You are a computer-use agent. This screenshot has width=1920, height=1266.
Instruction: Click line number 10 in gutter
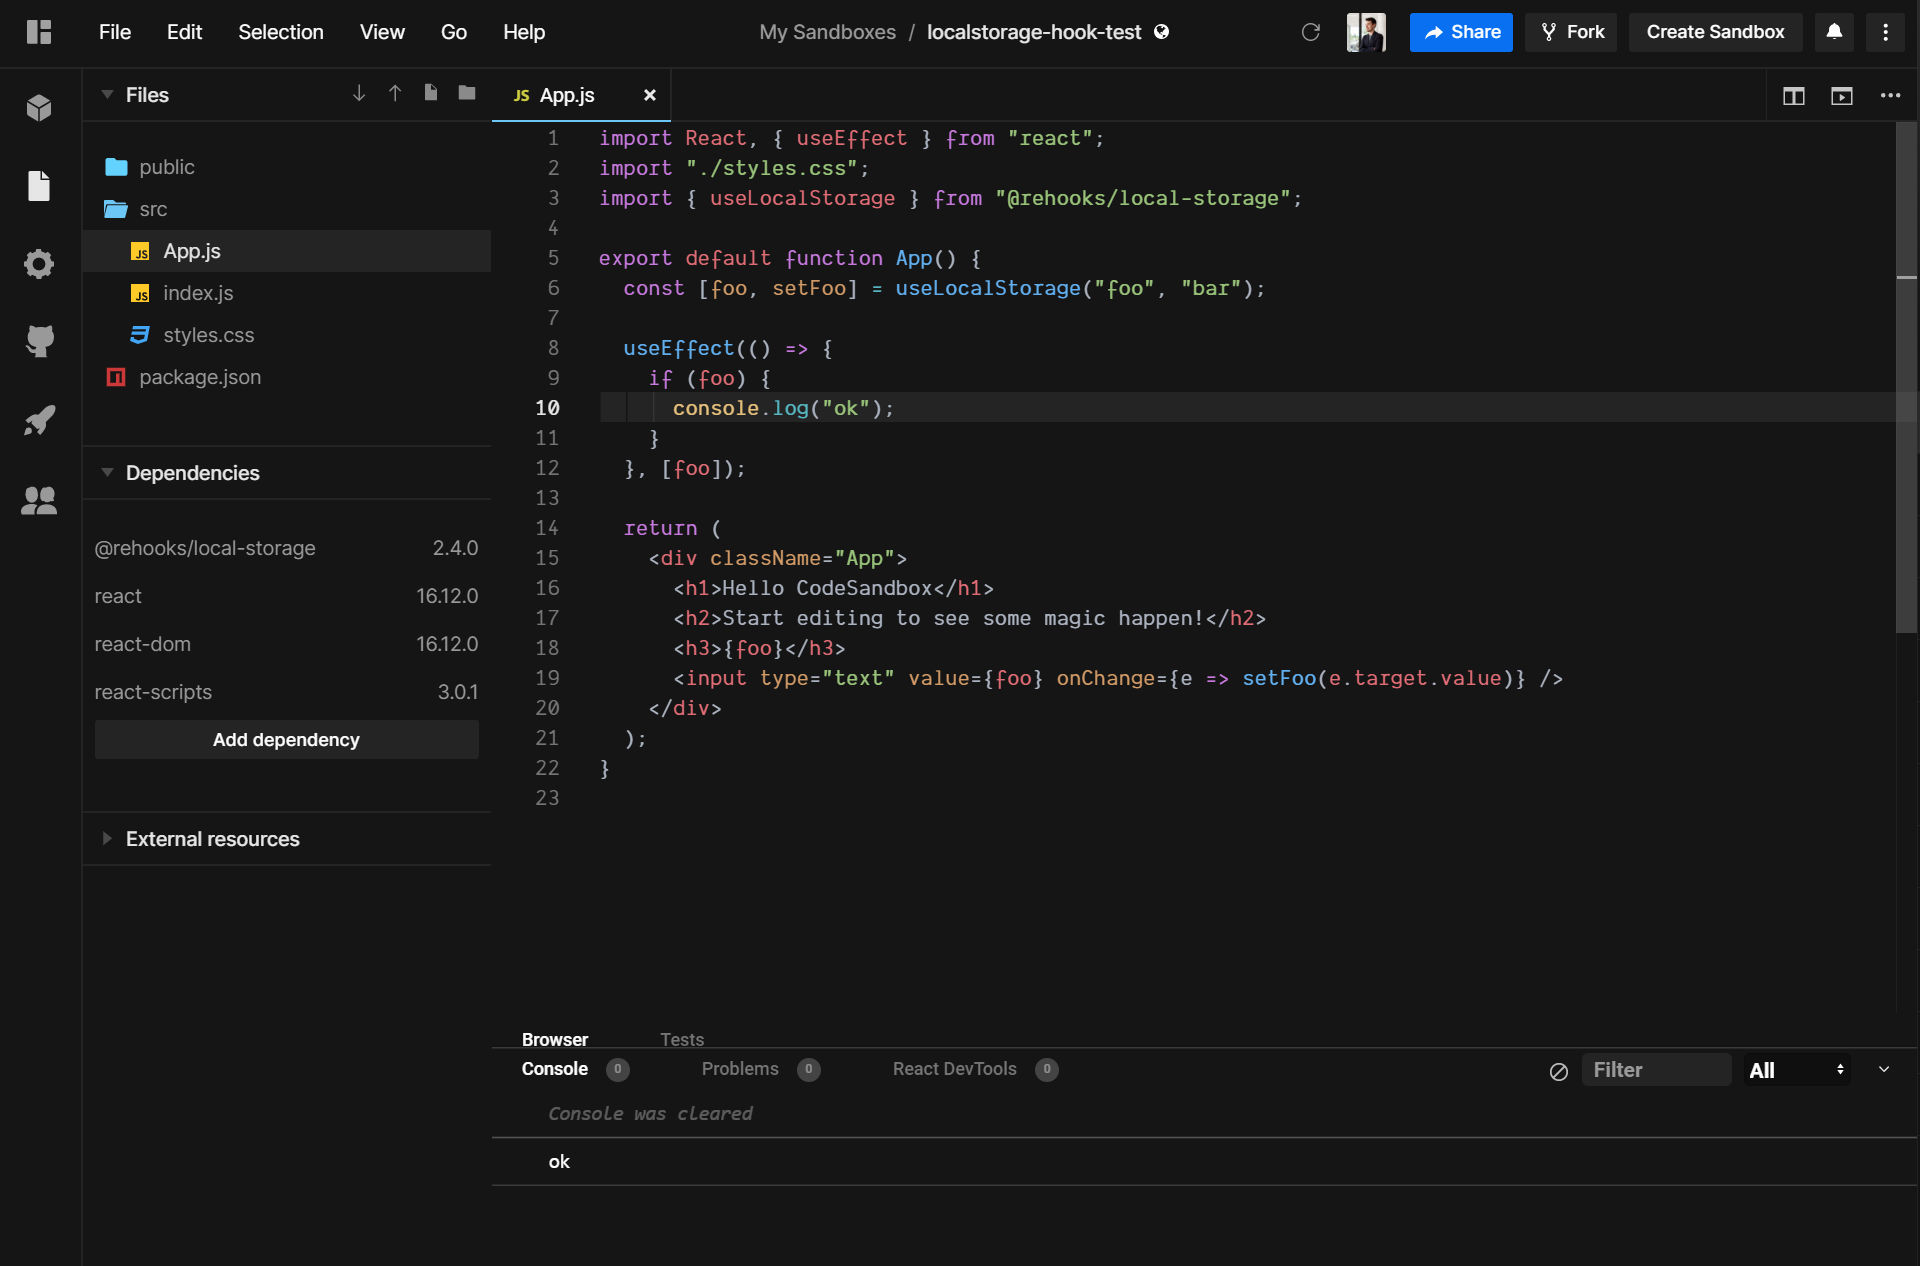coord(547,408)
